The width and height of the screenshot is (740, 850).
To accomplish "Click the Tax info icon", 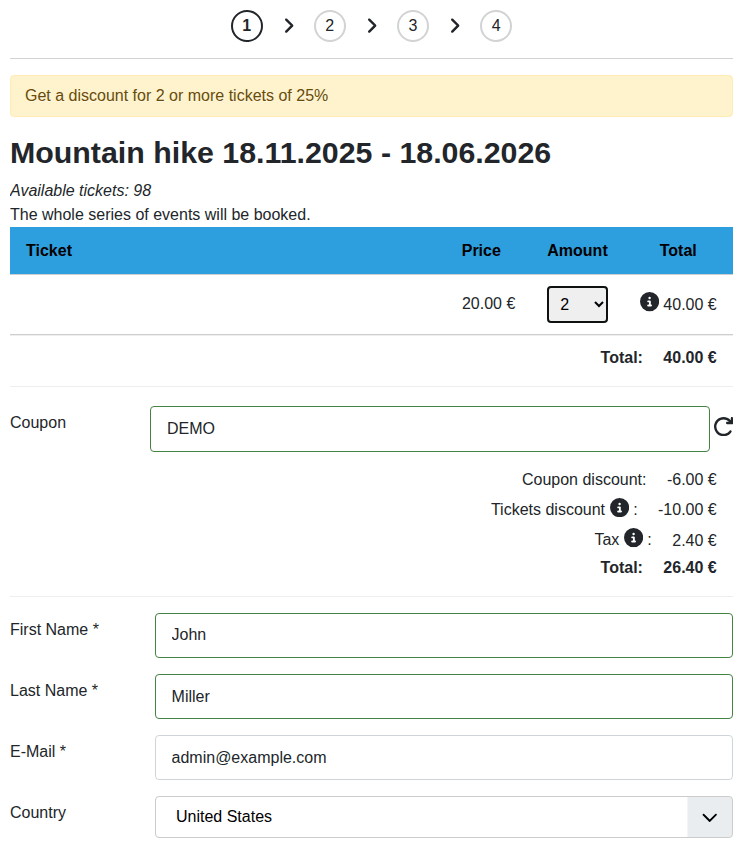I will pyautogui.click(x=633, y=538).
